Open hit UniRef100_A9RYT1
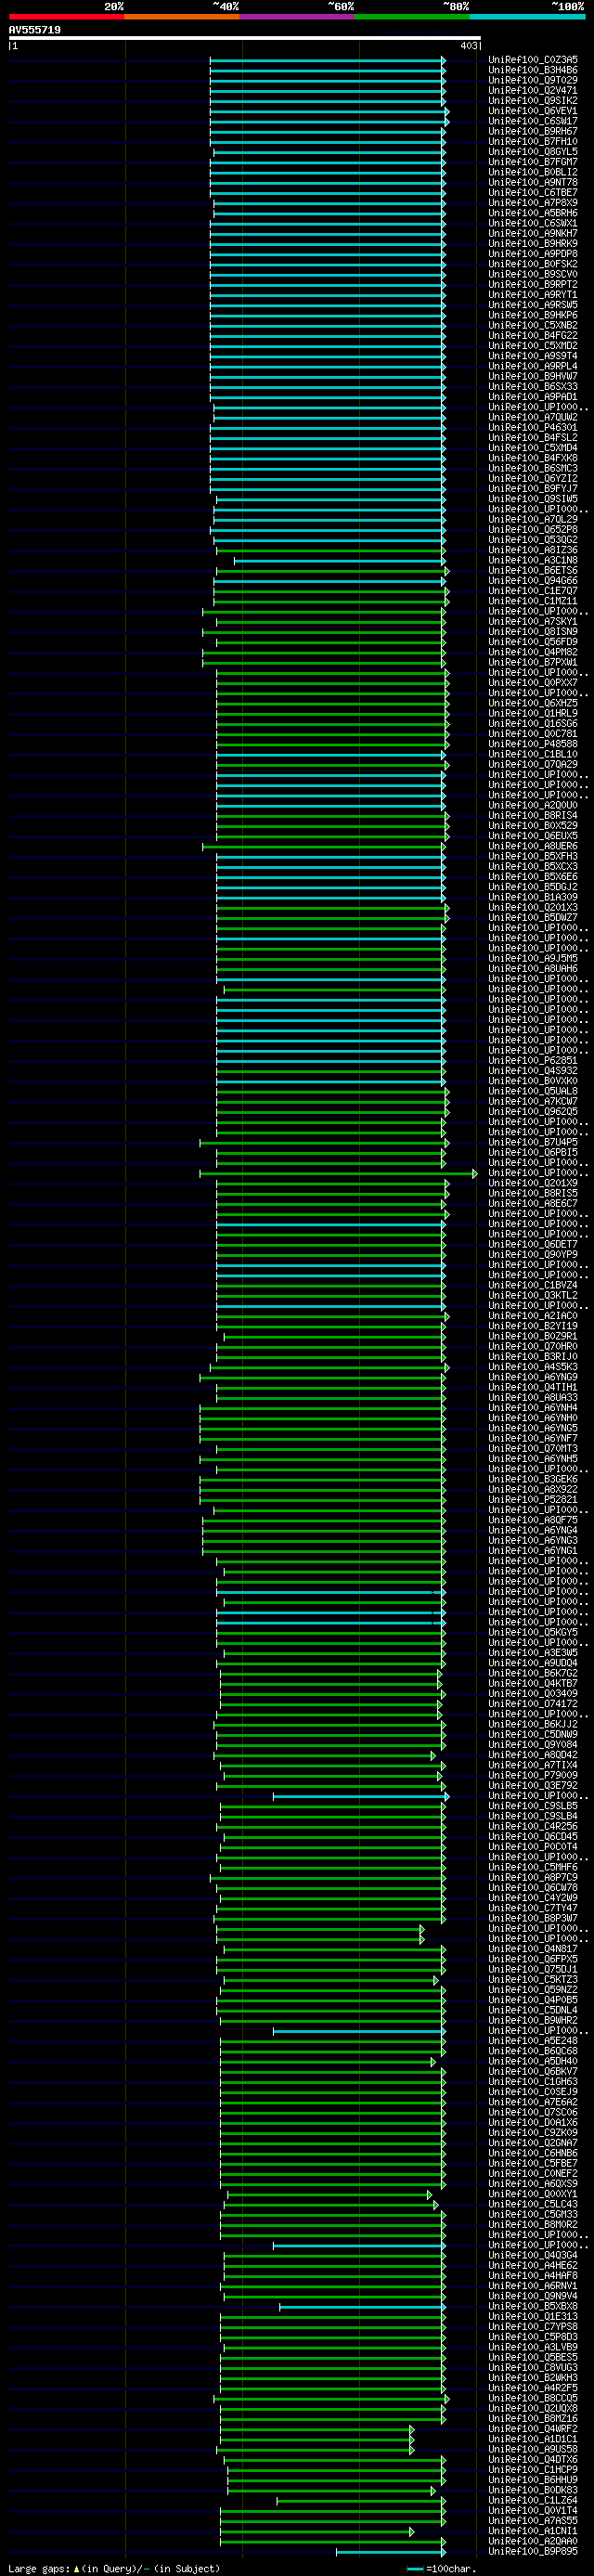This screenshot has width=594, height=2576. [x=533, y=294]
